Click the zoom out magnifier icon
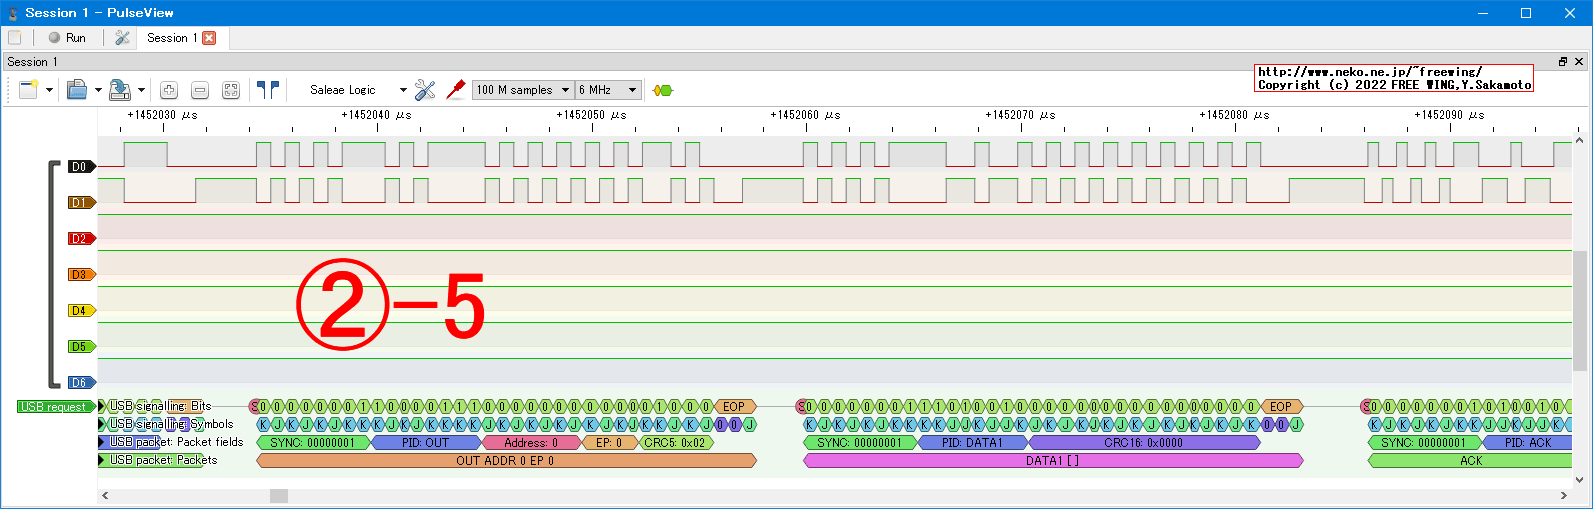This screenshot has height=509, width=1593. click(200, 90)
